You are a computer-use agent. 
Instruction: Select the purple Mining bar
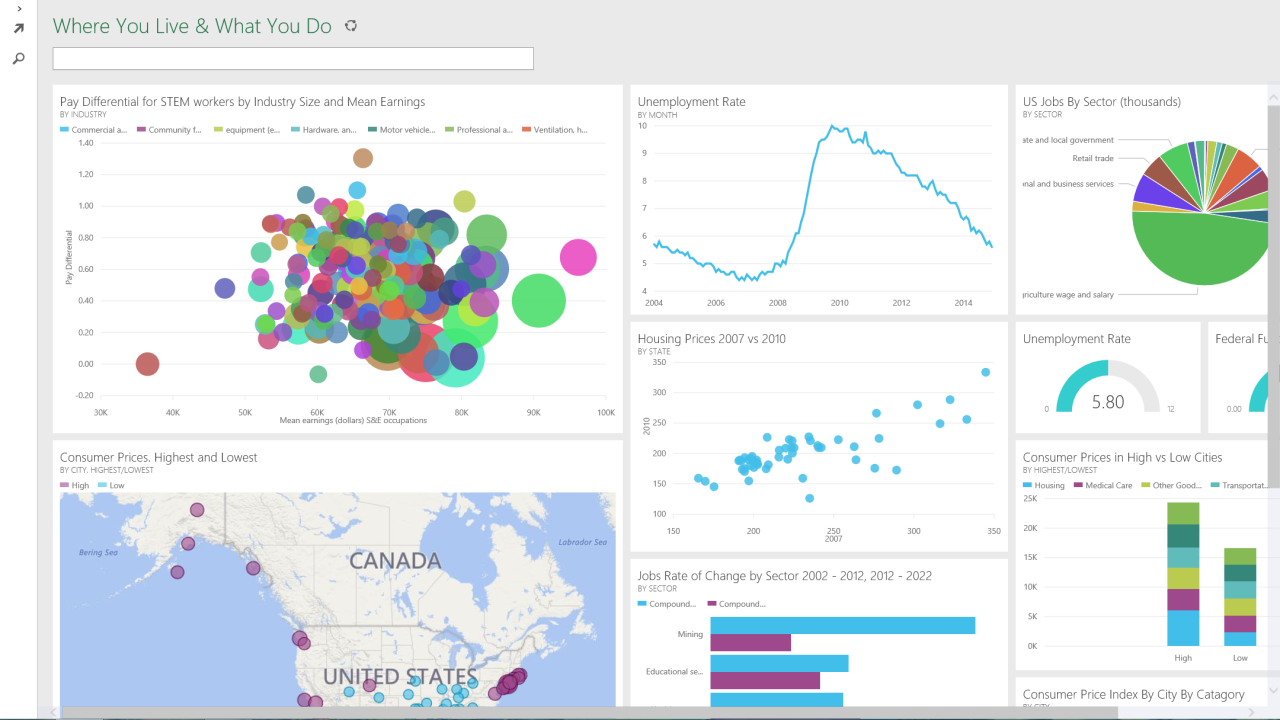click(x=751, y=642)
